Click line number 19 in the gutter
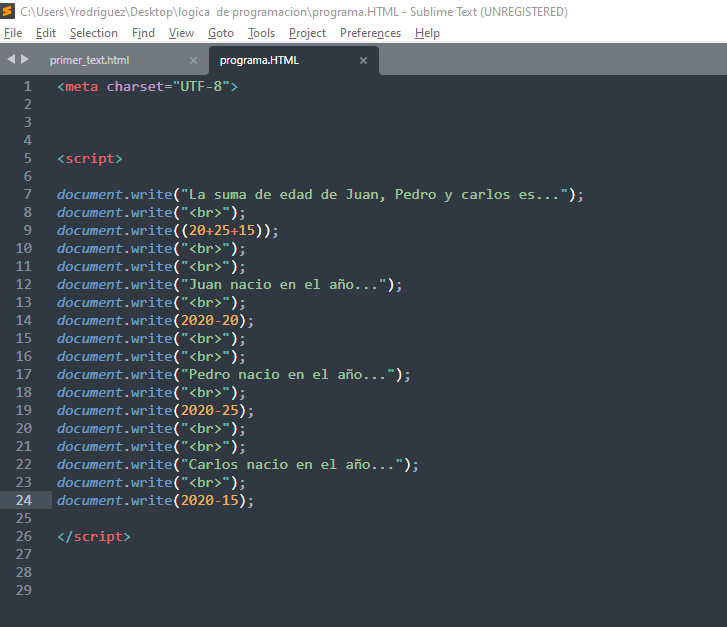727x627 pixels. (x=24, y=410)
